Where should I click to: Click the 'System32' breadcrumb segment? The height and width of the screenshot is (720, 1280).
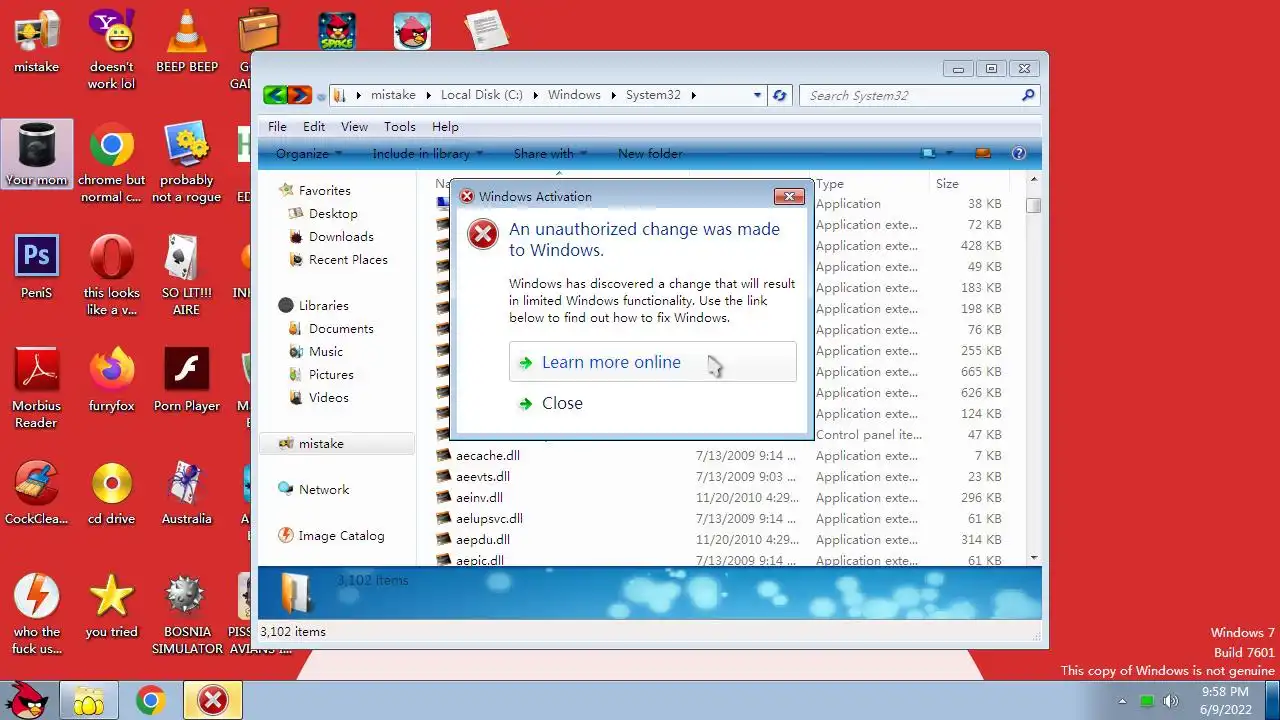coord(653,95)
